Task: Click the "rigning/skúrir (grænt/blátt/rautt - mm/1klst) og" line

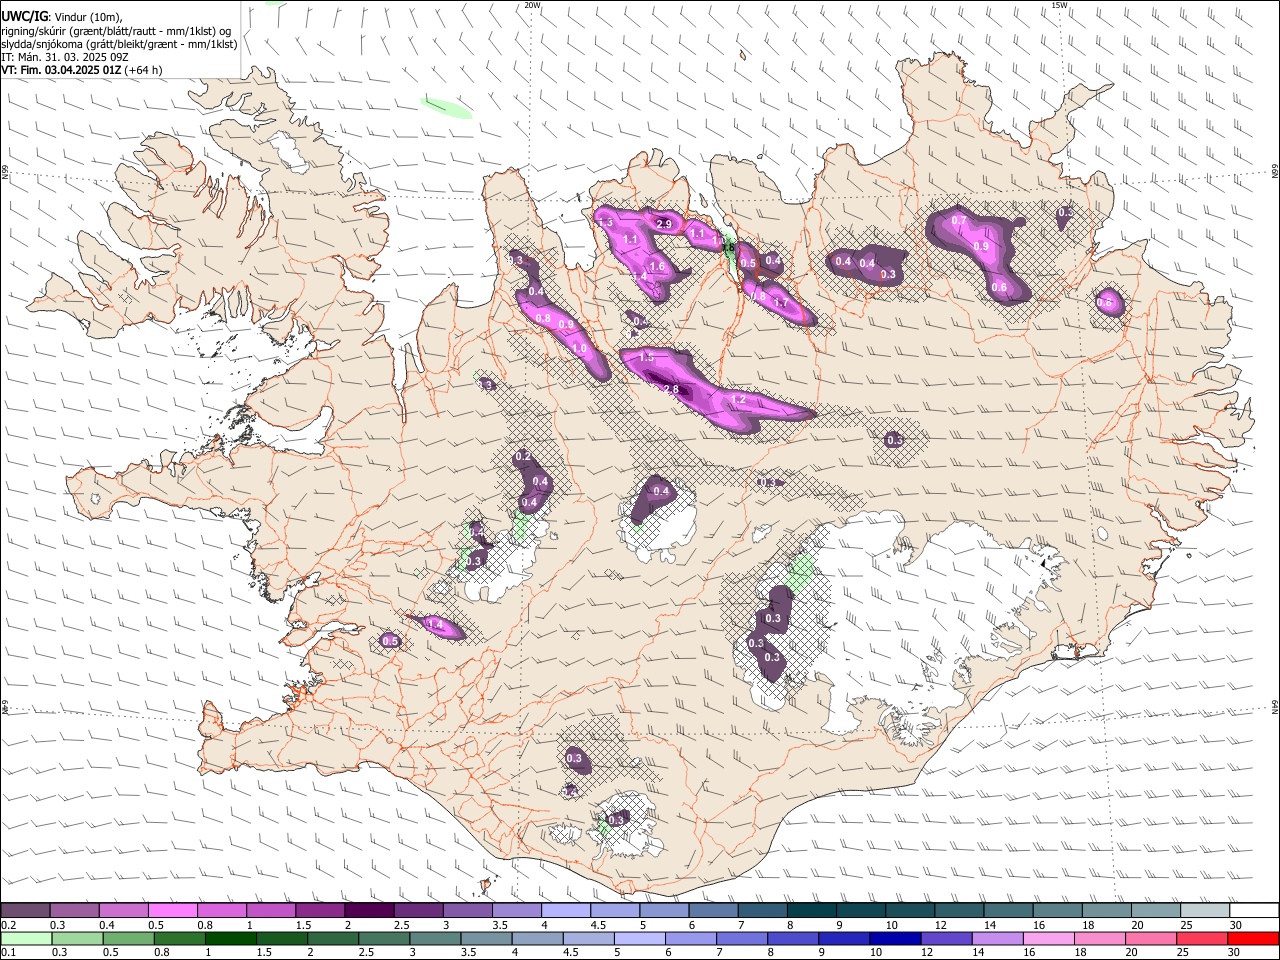Action: tap(116, 31)
